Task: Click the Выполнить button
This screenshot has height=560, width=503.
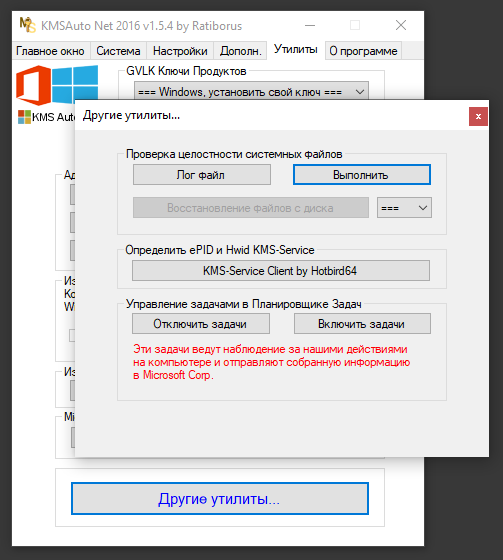Action: (362, 175)
